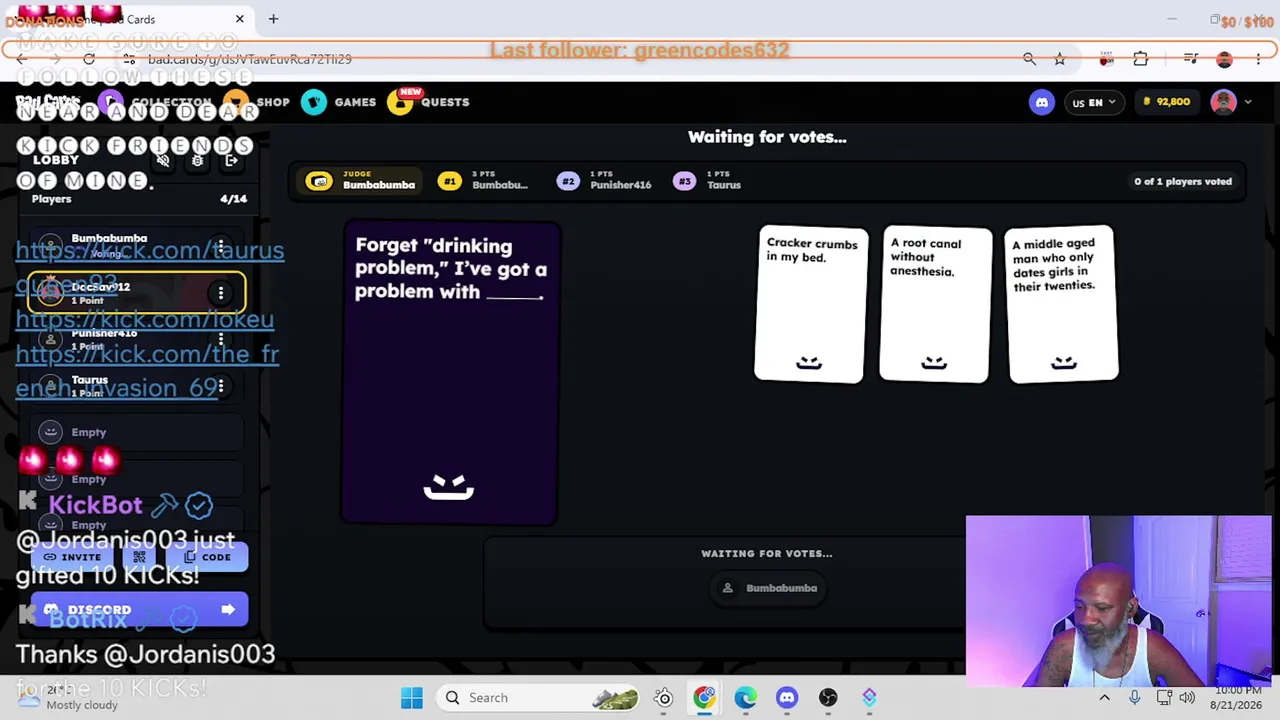Viewport: 1280px width, 720px height.
Task: Mute sound in the lobby panel
Action: 163,160
